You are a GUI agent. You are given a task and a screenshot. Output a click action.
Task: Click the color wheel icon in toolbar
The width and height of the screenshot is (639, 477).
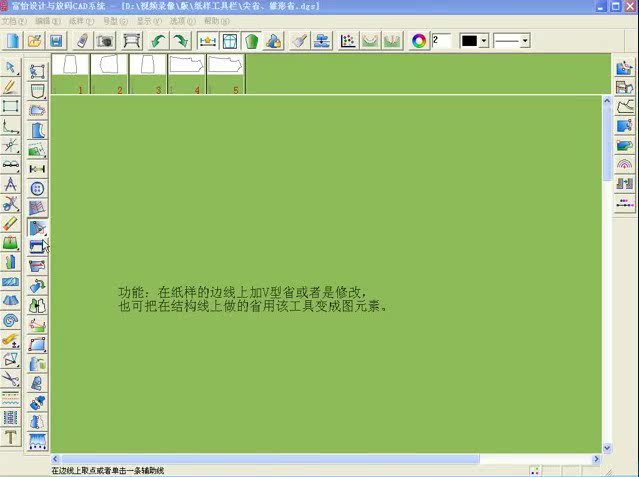coord(419,41)
